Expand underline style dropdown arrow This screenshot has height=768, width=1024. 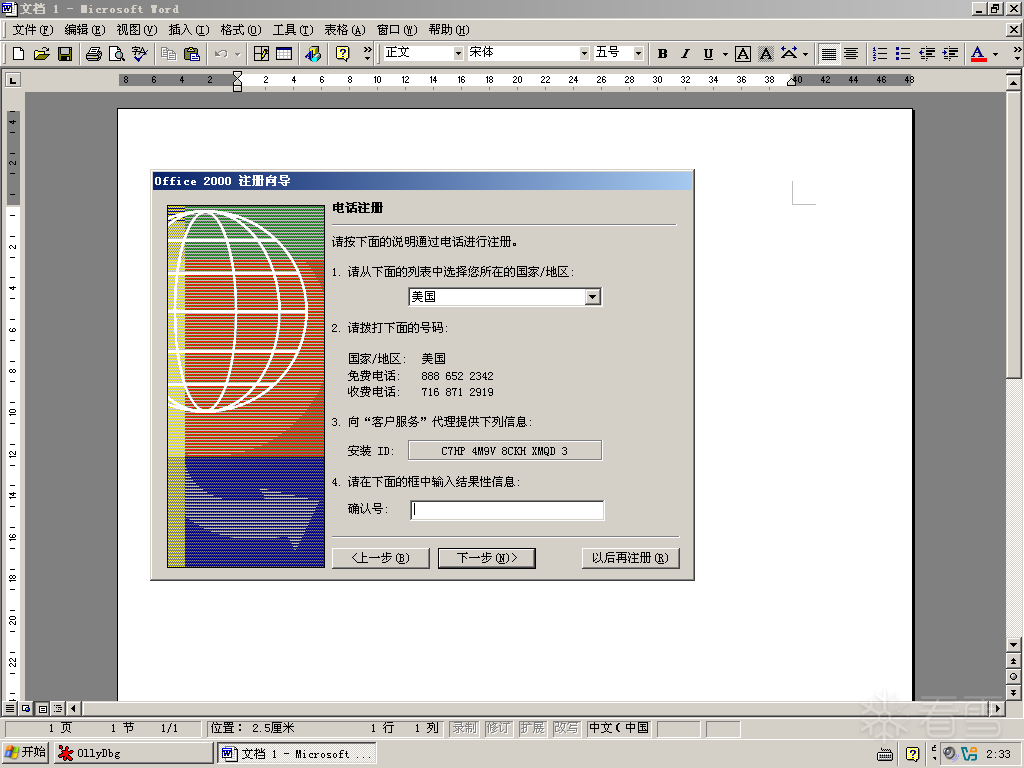(725, 54)
